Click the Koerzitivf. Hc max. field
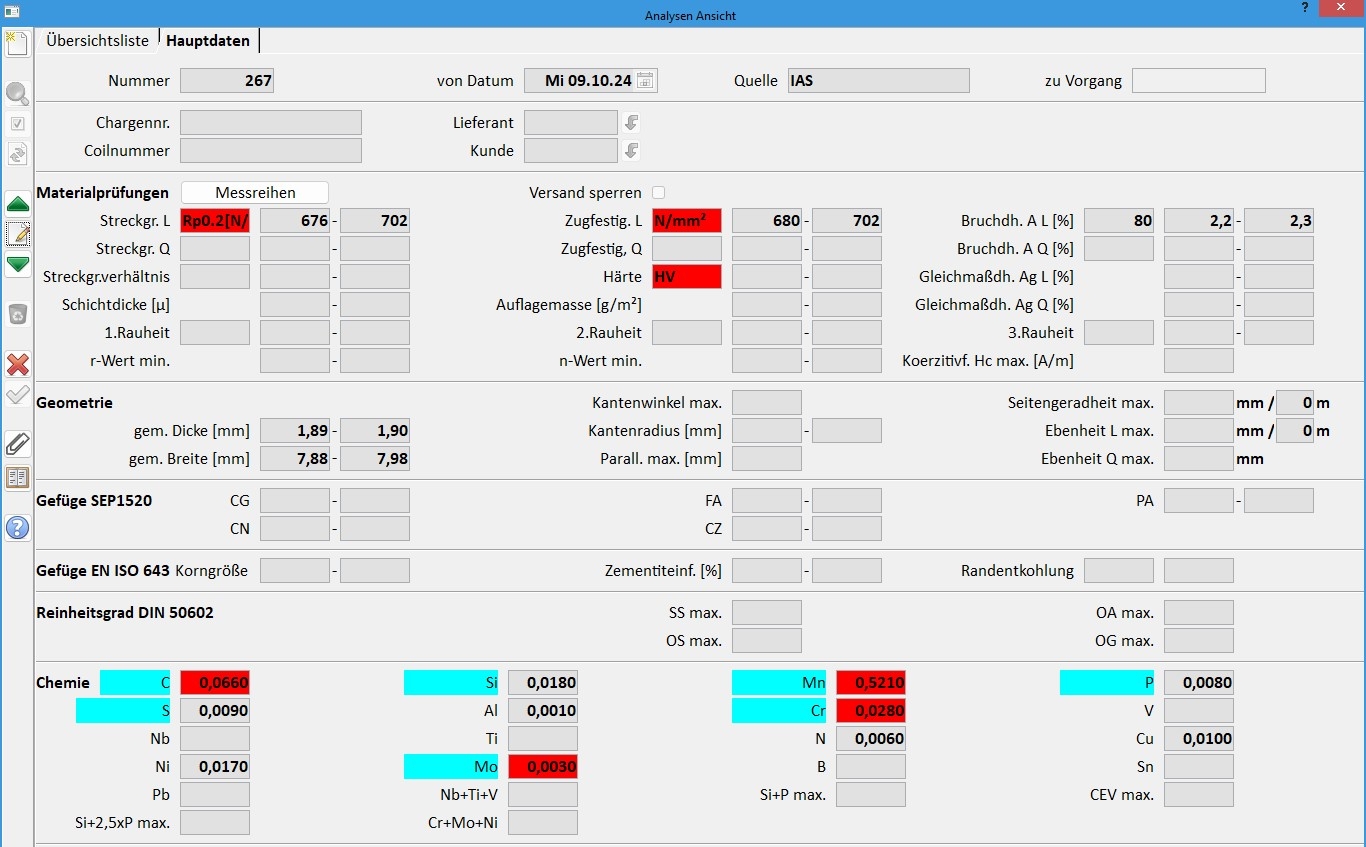 [1199, 361]
